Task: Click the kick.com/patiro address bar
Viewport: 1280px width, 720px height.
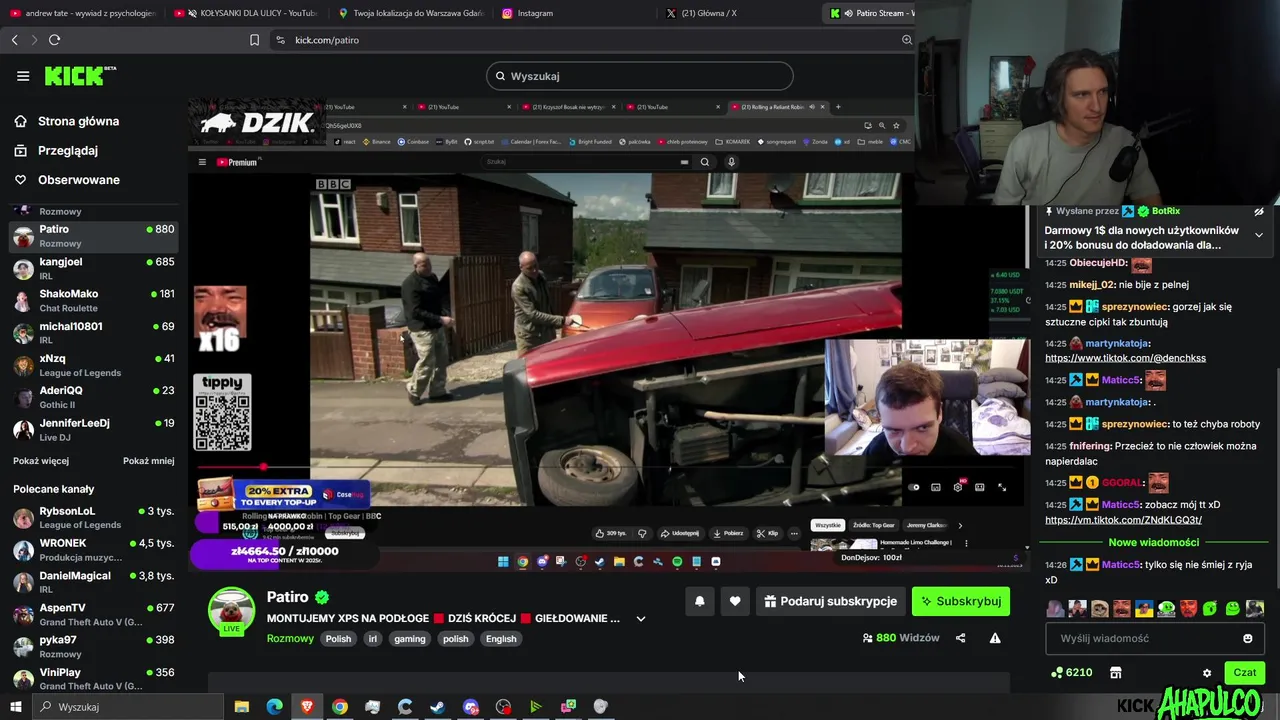Action: pyautogui.click(x=580, y=40)
